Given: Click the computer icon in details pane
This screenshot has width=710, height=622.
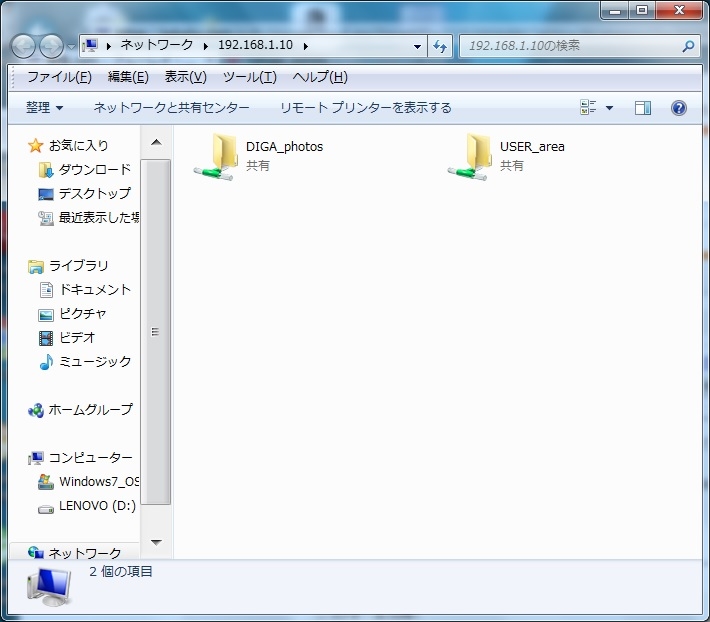Looking at the screenshot, I should click(49, 587).
